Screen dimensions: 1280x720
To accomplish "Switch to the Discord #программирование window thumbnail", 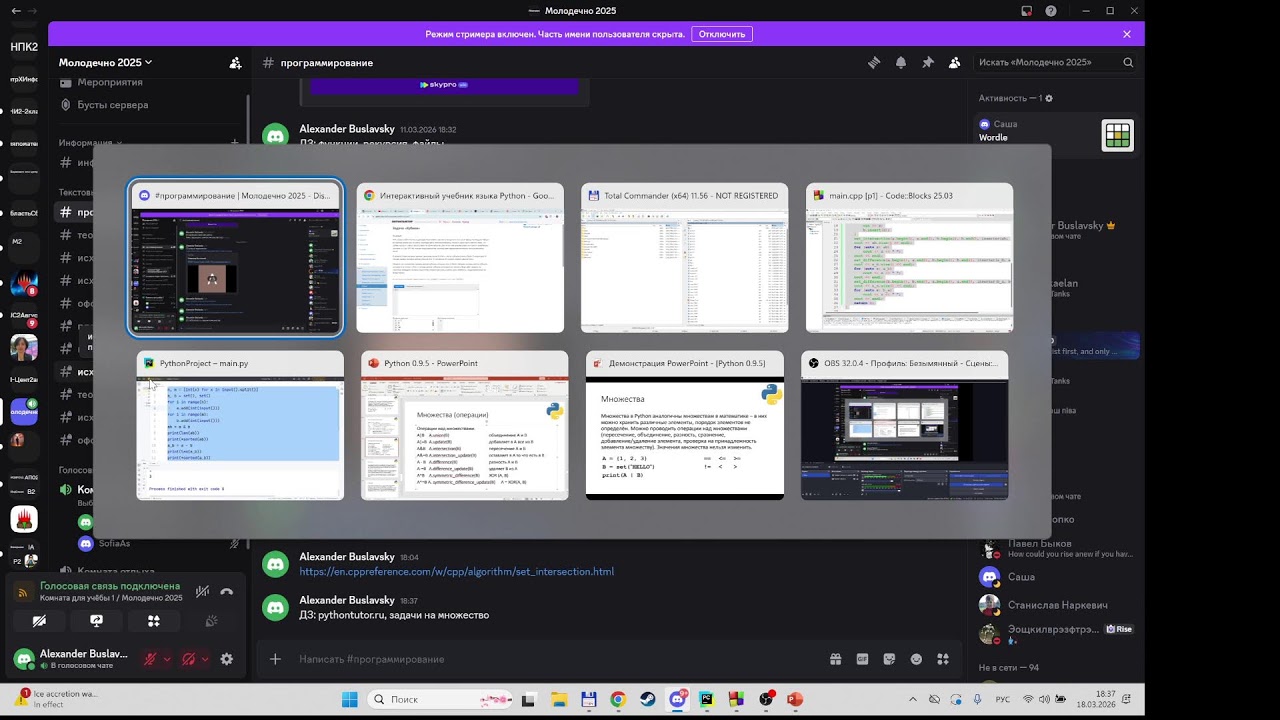I will click(236, 258).
